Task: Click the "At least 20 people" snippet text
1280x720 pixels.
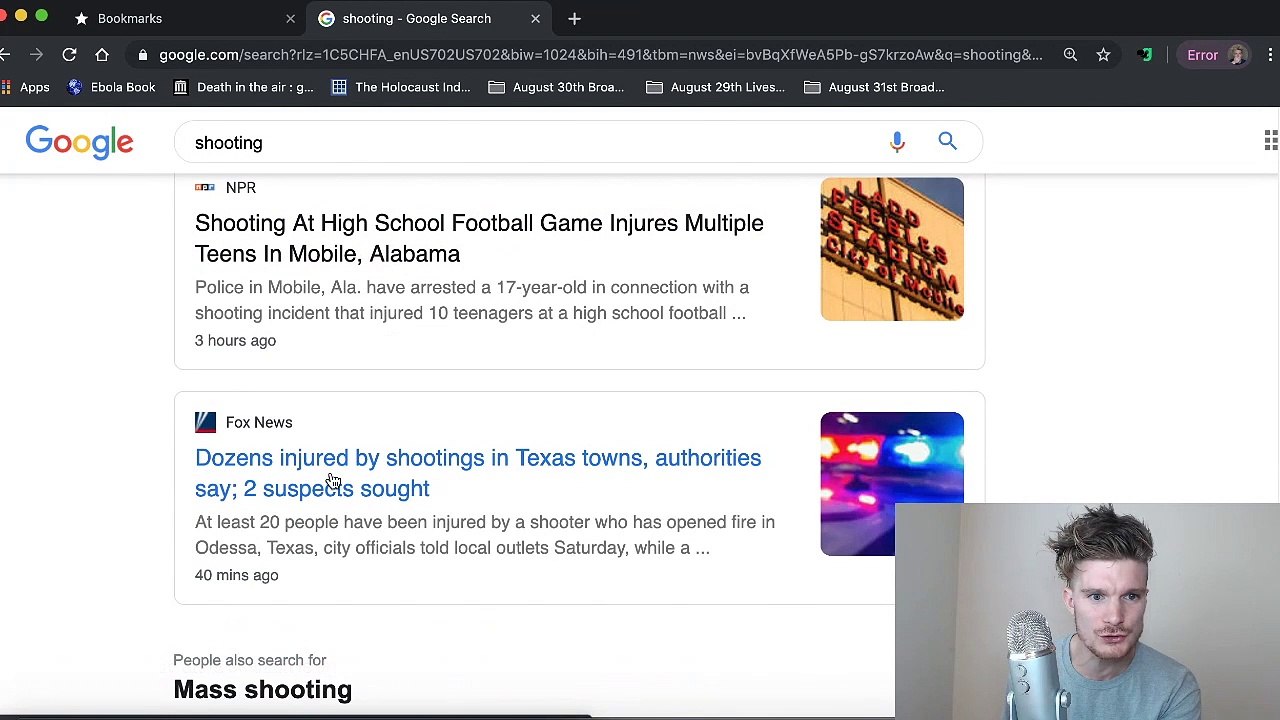Action: 485,535
